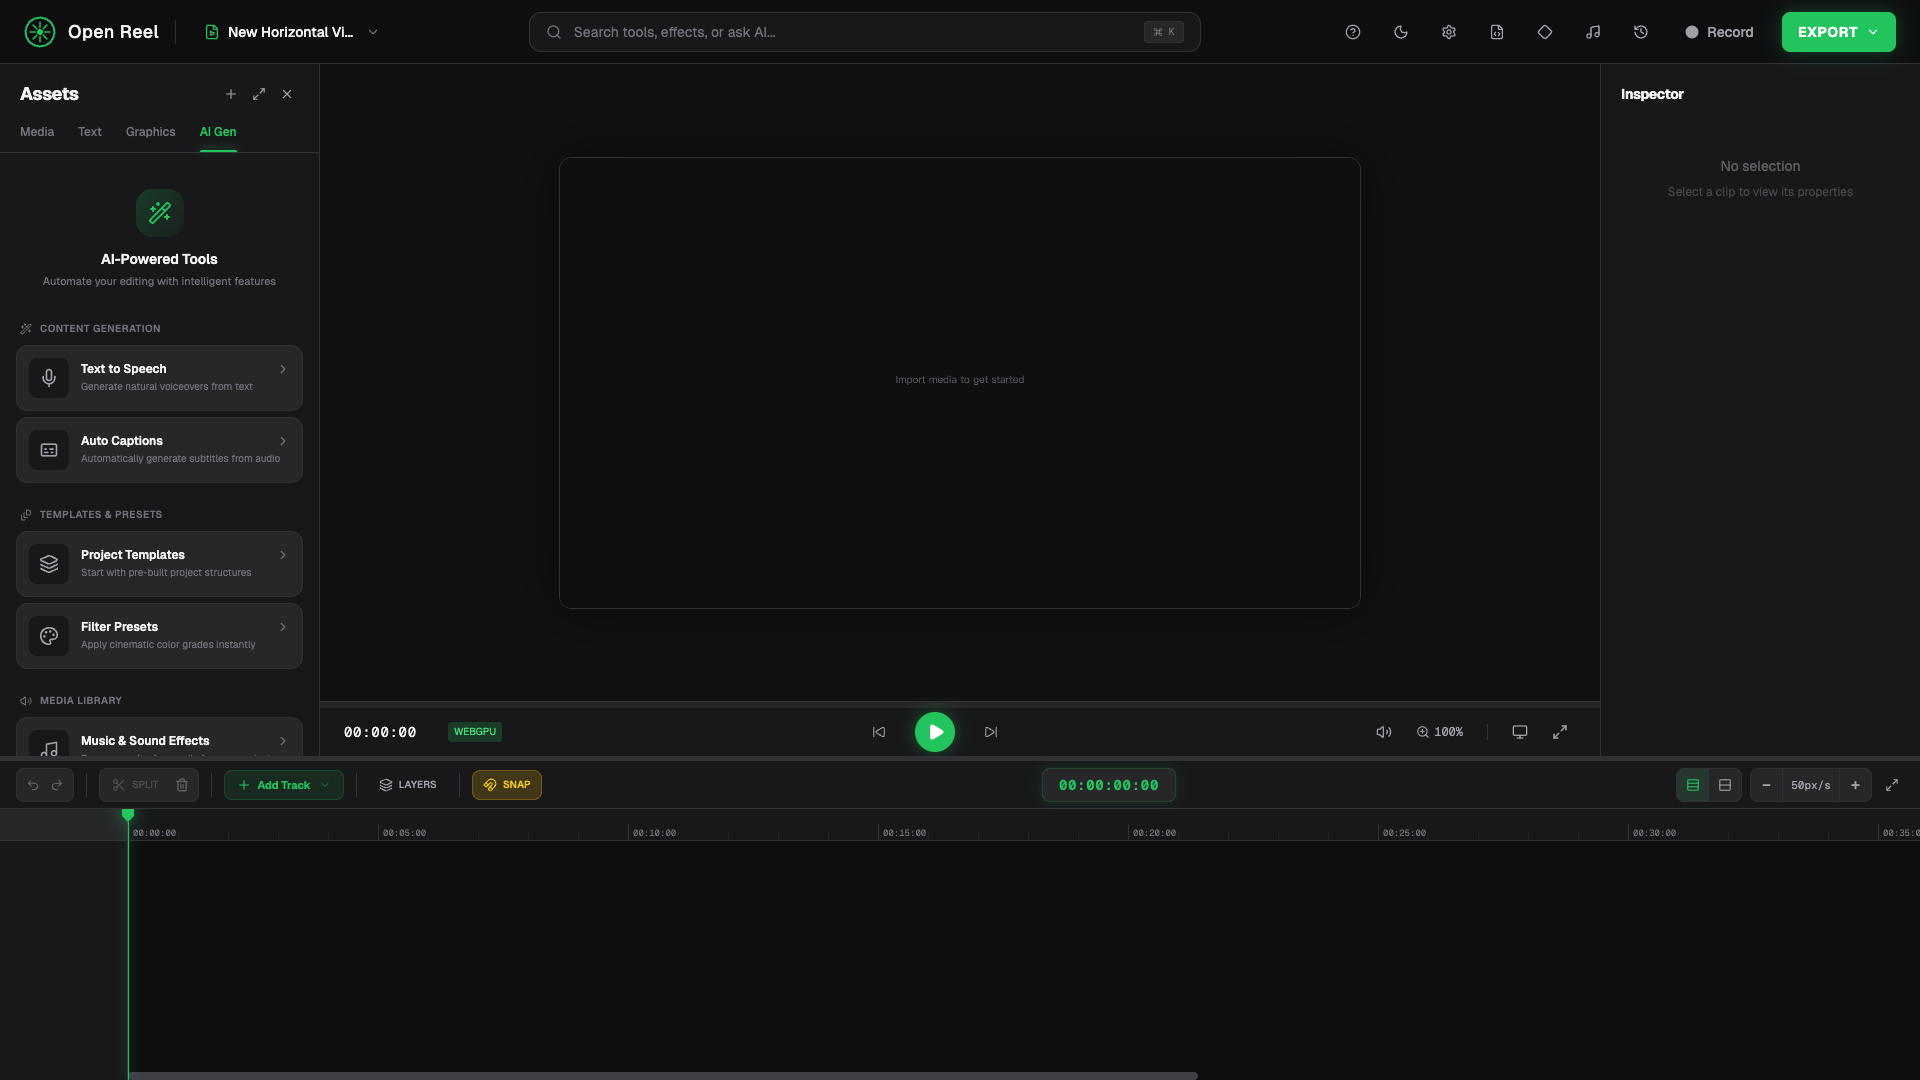Zoom in the timeline with plus
Image resolution: width=1920 pixels, height=1080 pixels.
1855,785
